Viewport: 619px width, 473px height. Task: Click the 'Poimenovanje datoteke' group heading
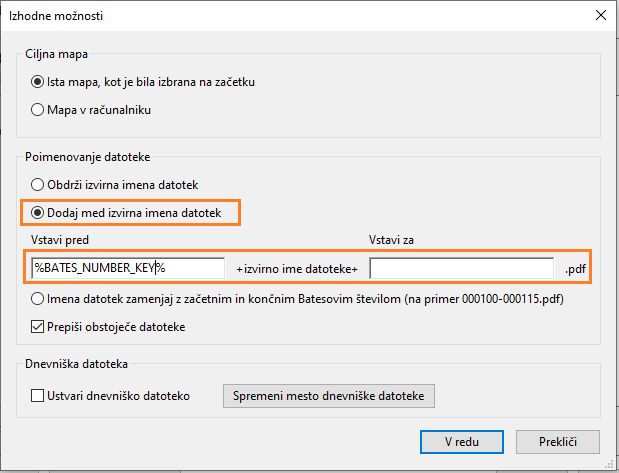click(87, 157)
